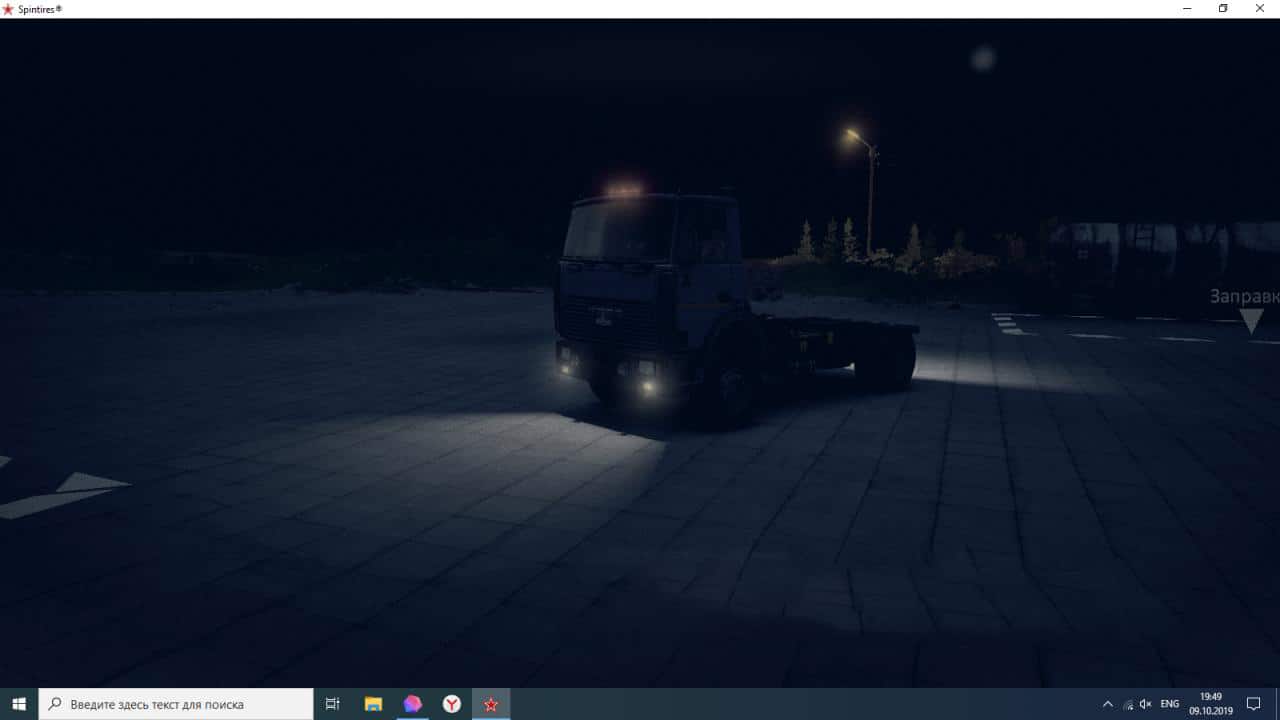Viewport: 1280px width, 720px height.
Task: Restore down the Spintires window
Action: coord(1223,9)
